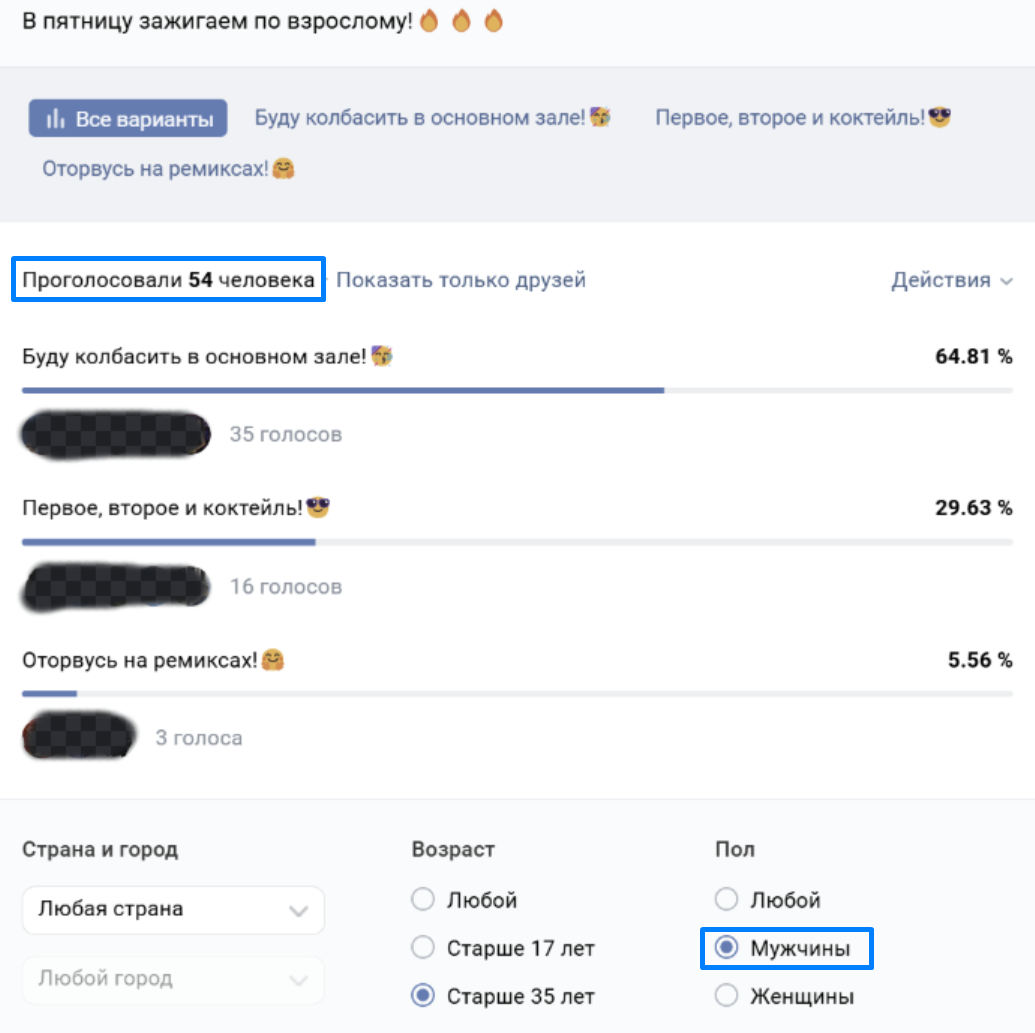Click the hugging emoji in the Оторвусь filter tab
1035x1033 pixels.
point(284,169)
